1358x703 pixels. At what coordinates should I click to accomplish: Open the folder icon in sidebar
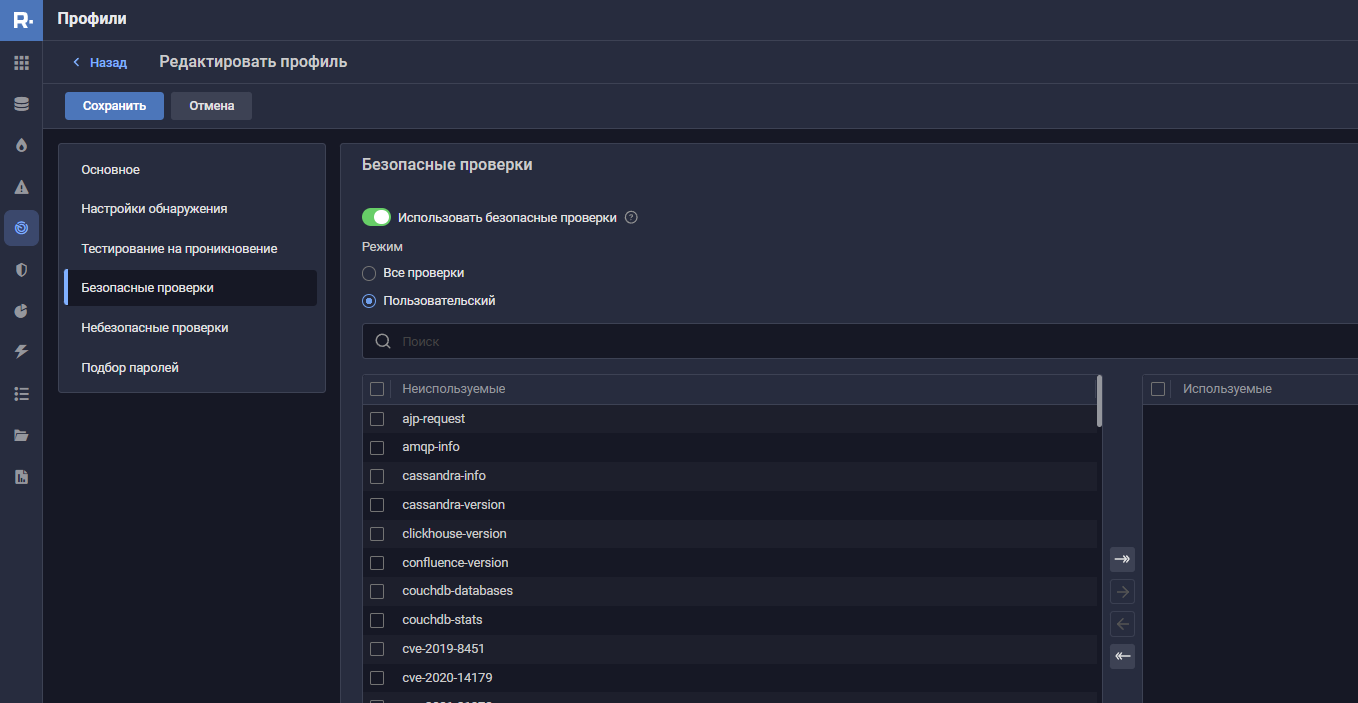[x=21, y=435]
